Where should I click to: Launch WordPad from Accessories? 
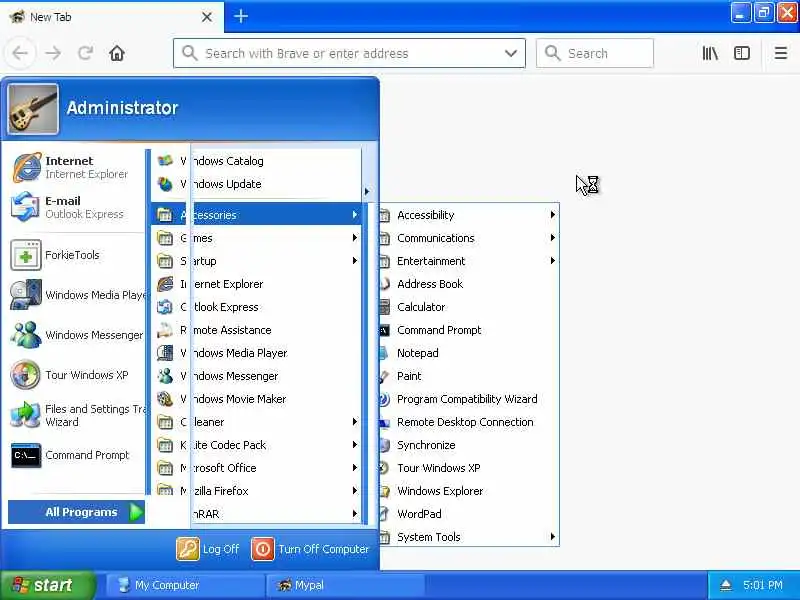(469, 513)
